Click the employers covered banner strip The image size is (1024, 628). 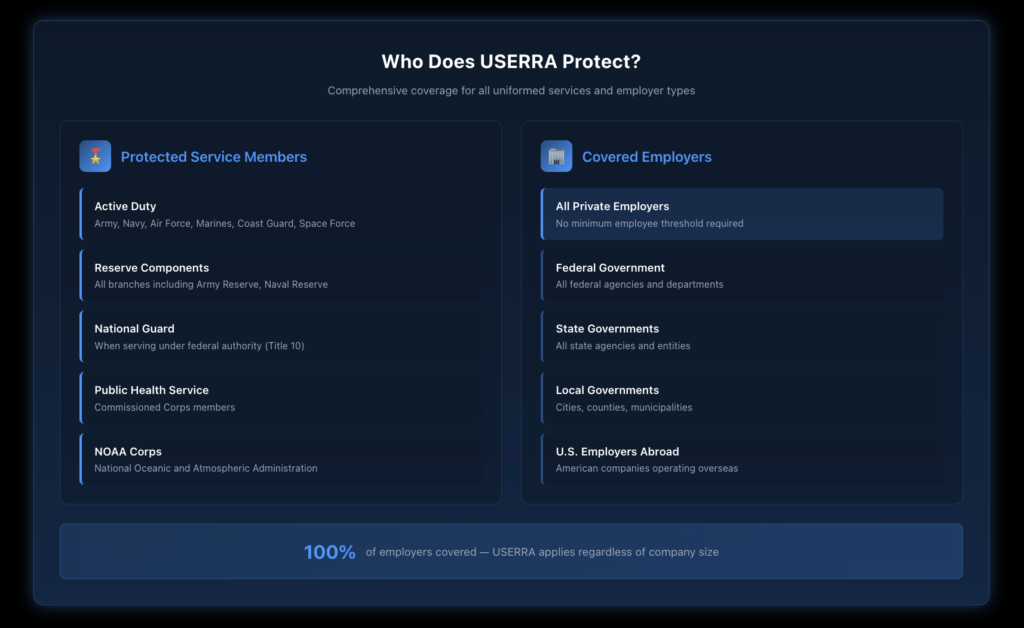point(512,551)
